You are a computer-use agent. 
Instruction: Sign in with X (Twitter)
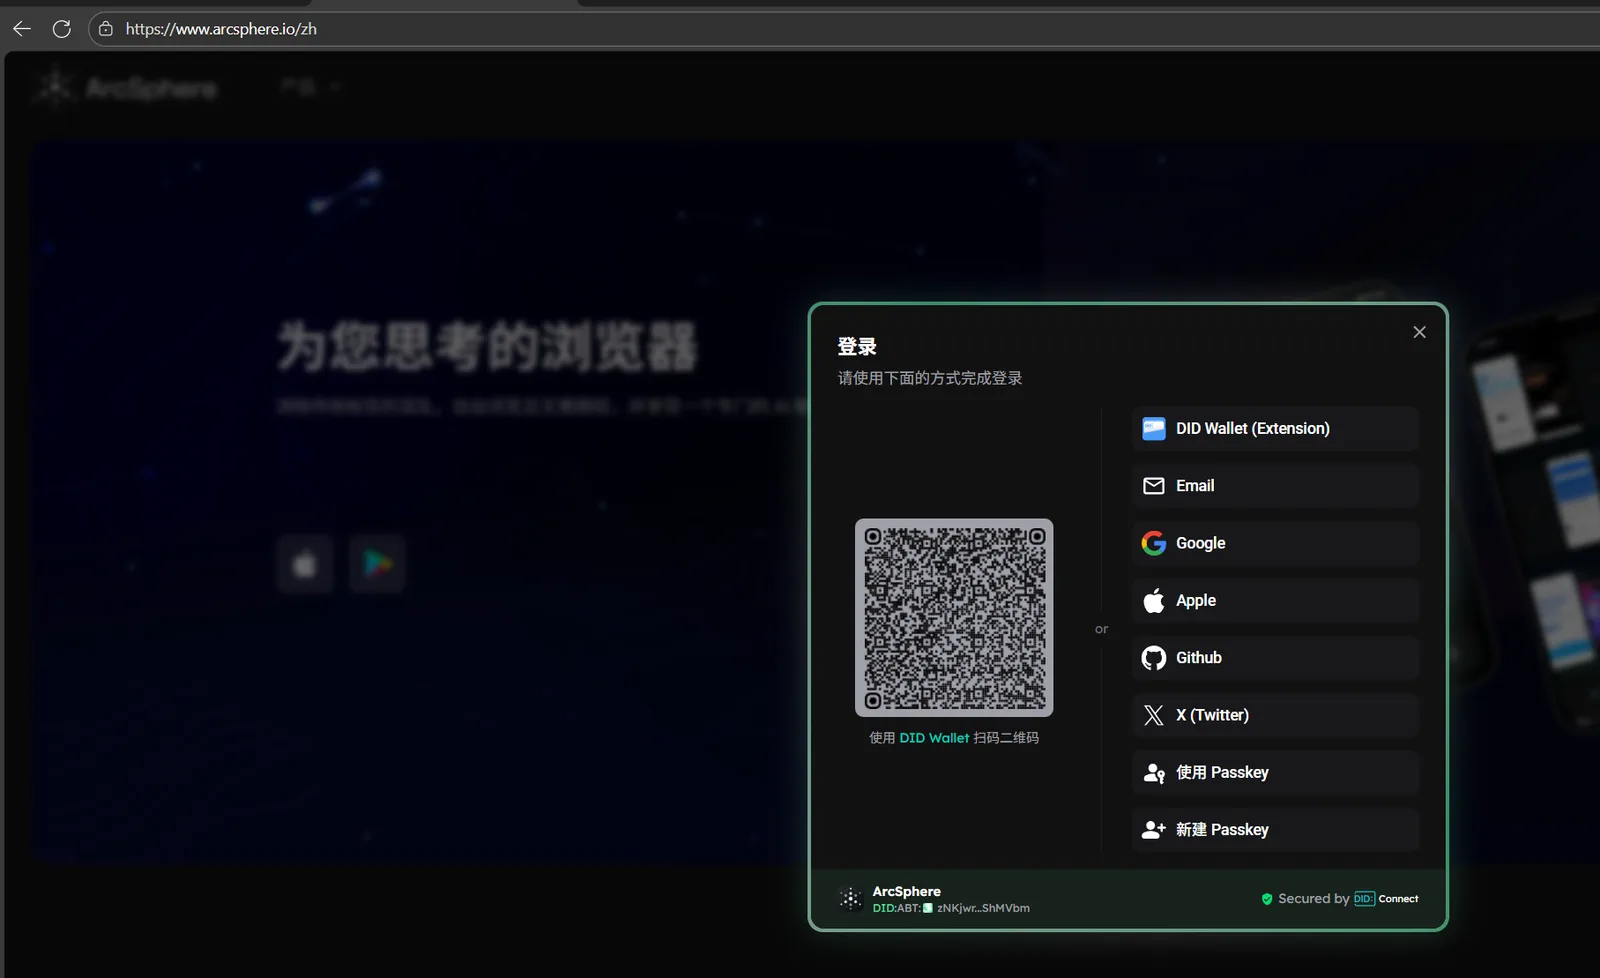tap(1275, 715)
